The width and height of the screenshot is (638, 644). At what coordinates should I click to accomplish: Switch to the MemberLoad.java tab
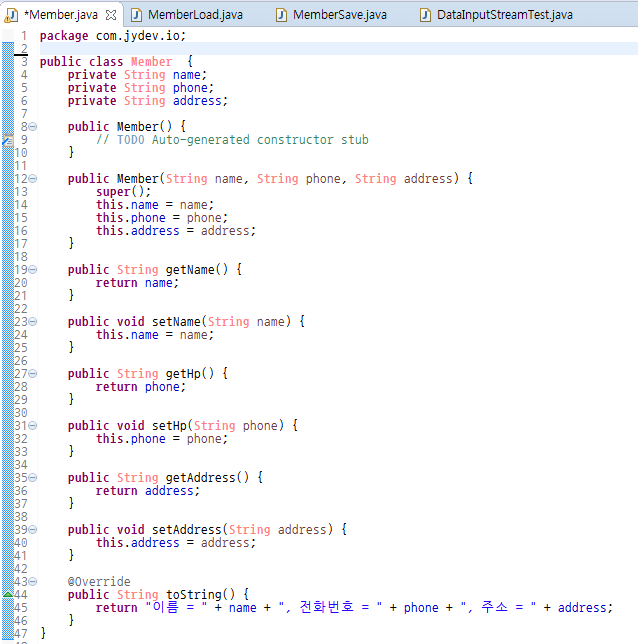(195, 15)
